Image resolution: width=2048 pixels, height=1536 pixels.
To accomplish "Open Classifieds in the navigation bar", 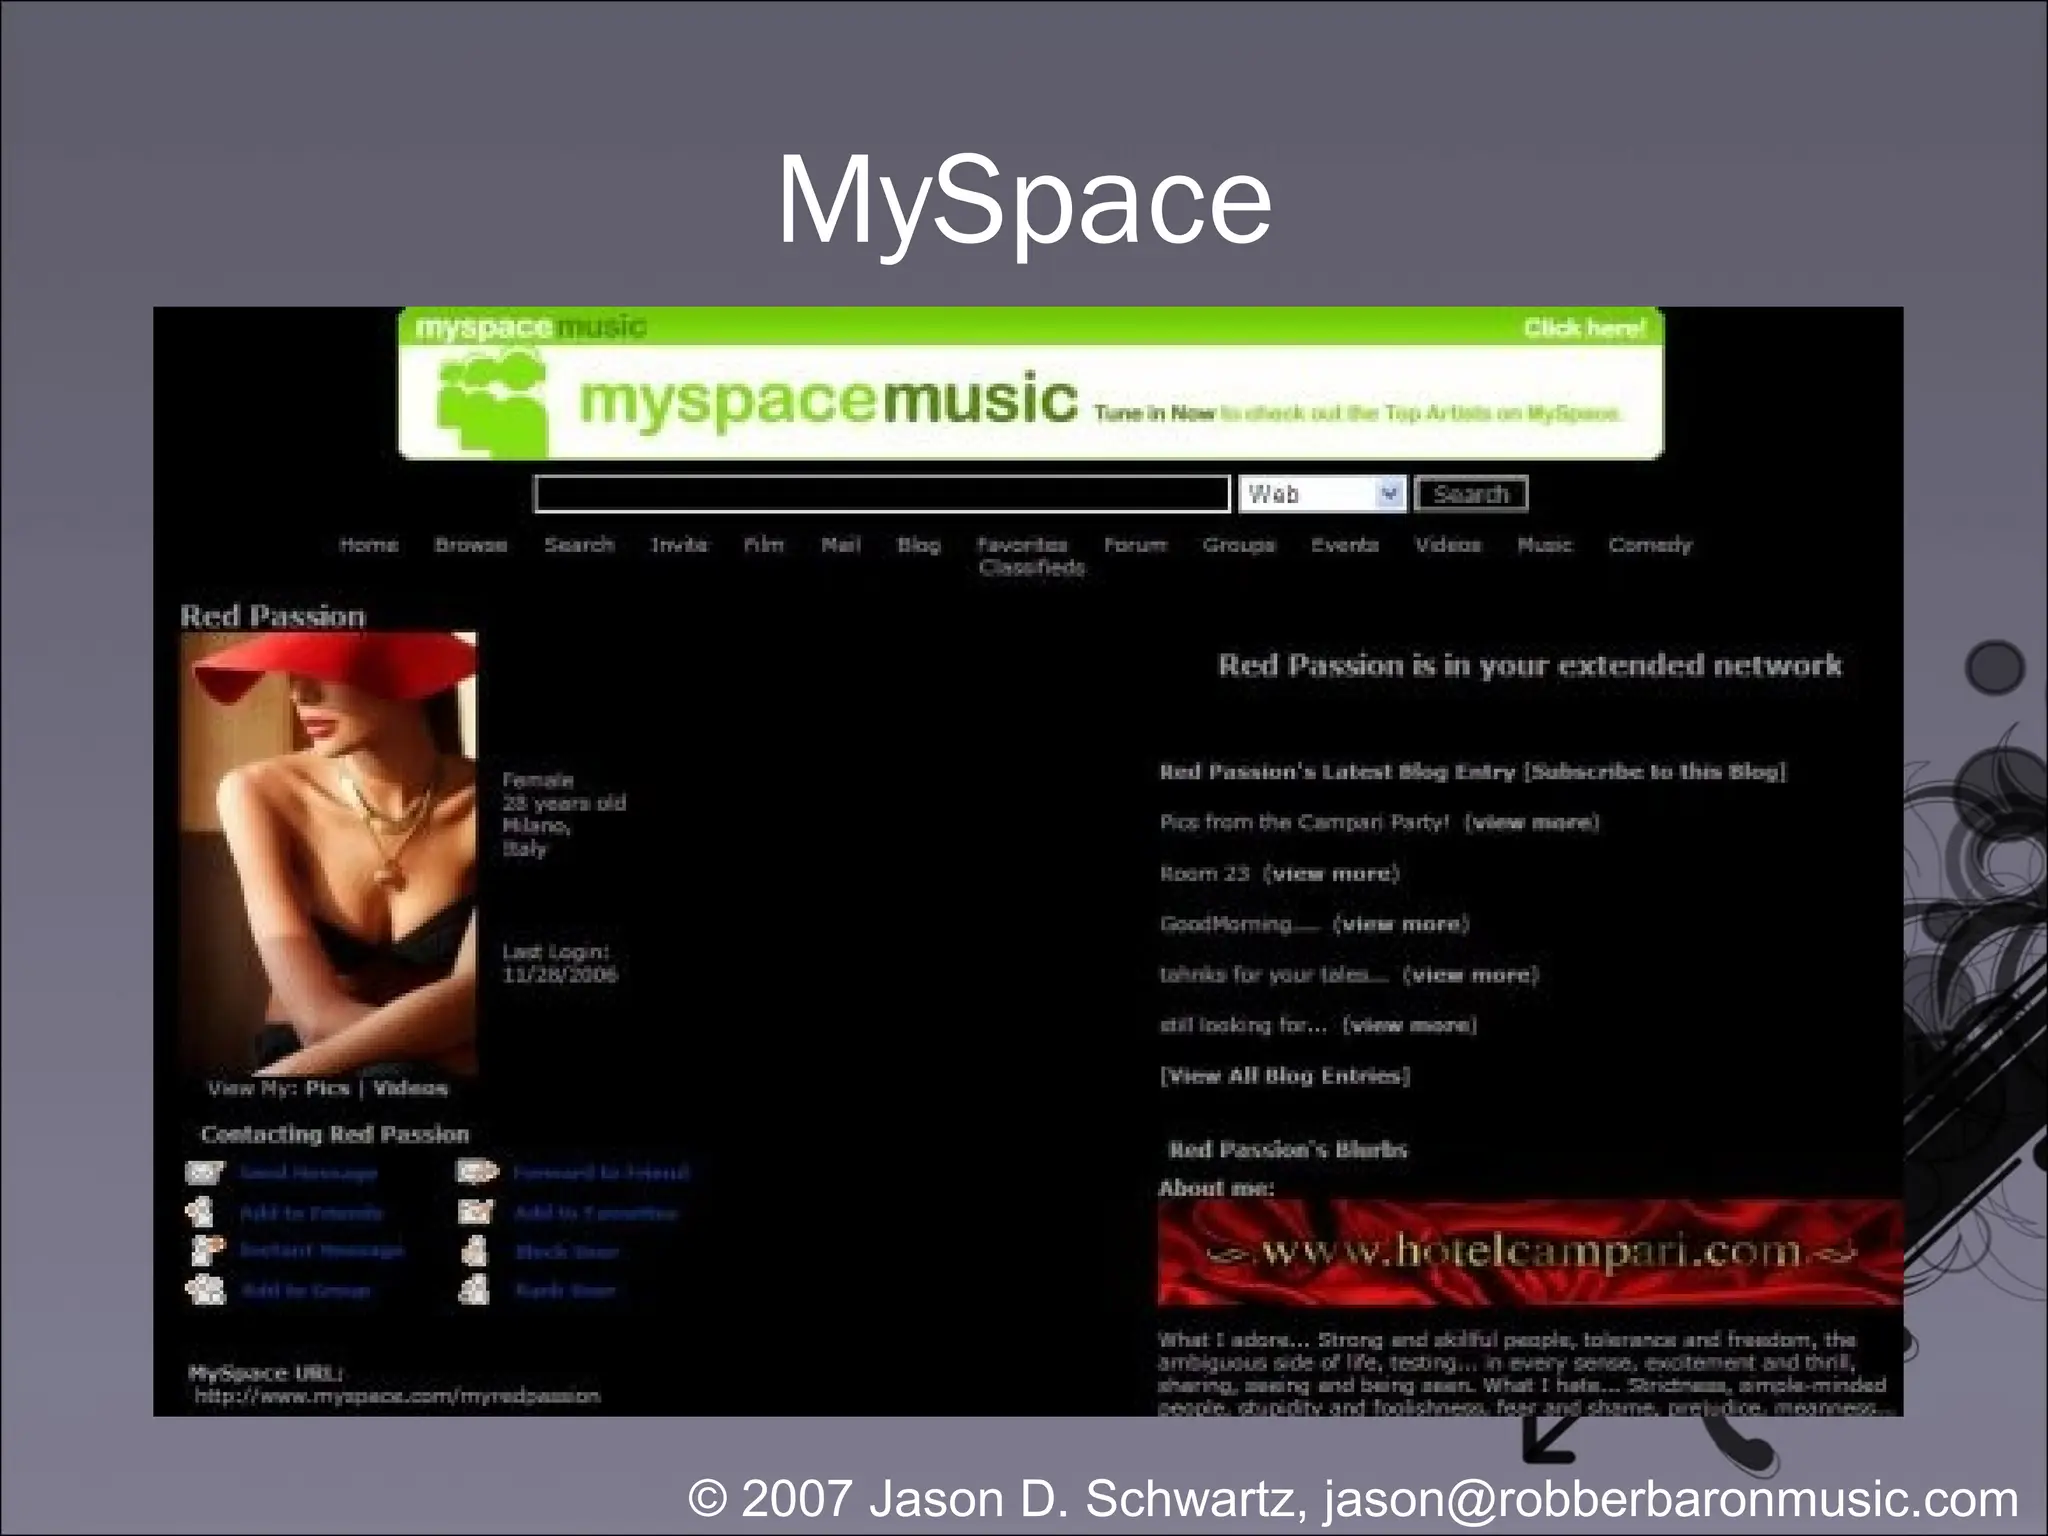I will coord(1032,568).
